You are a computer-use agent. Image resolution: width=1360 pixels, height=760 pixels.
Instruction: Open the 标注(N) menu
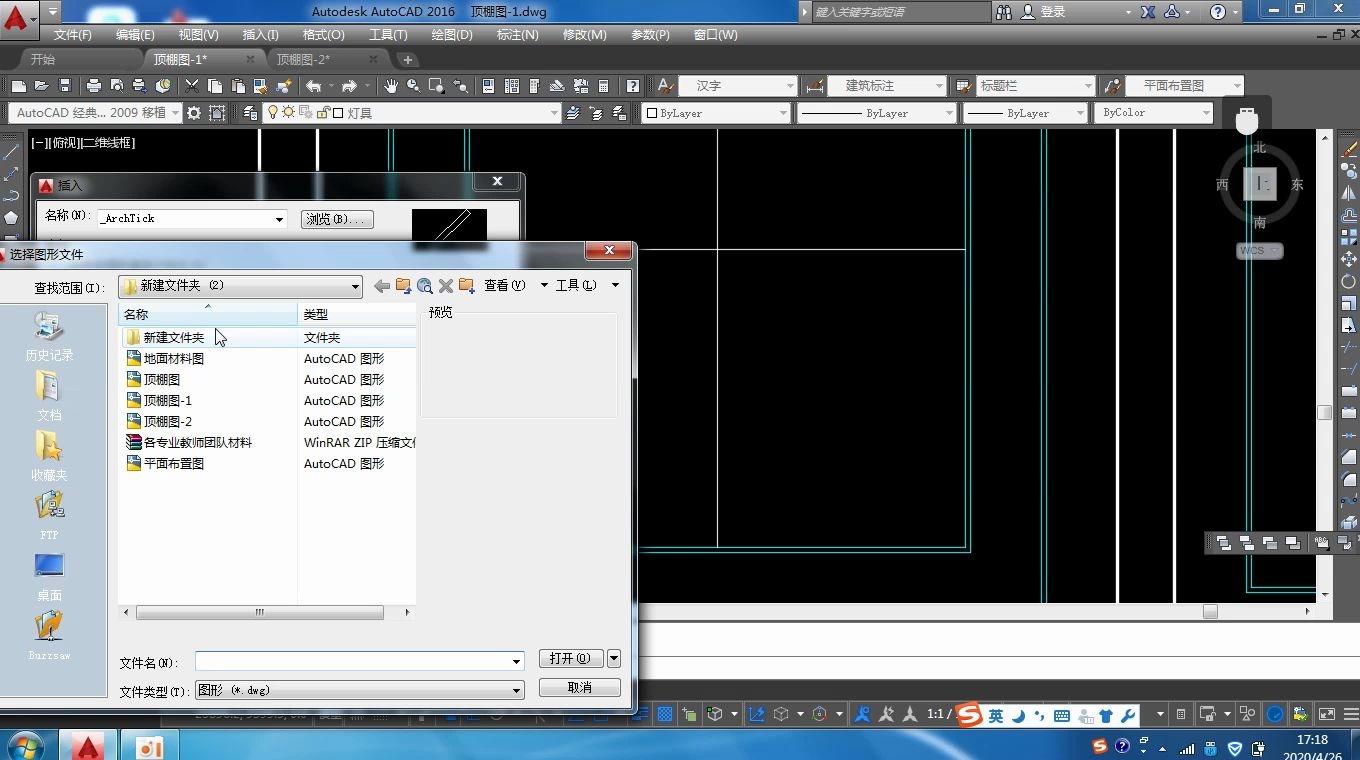click(517, 34)
